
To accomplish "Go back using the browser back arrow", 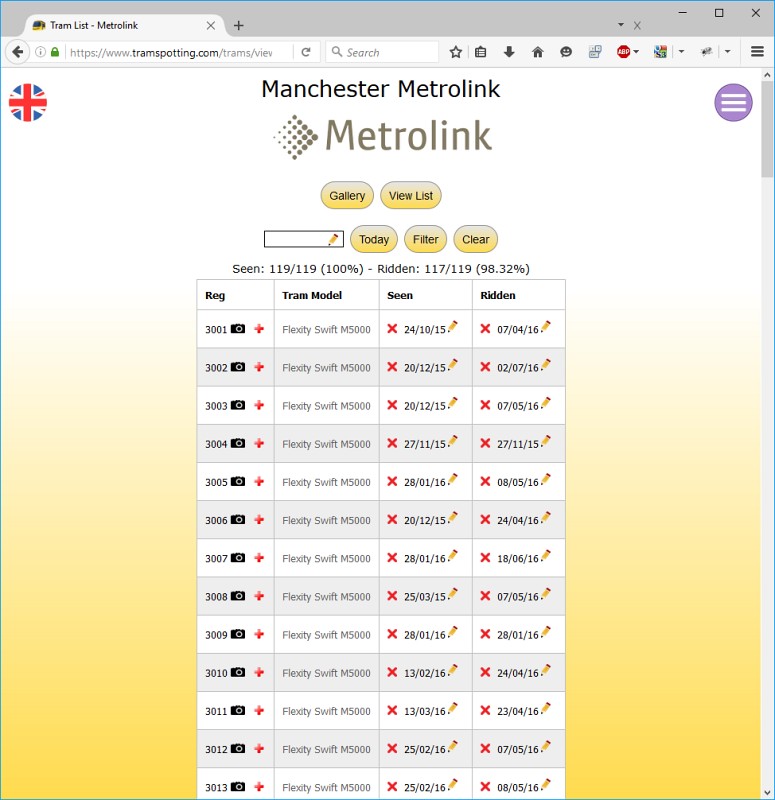I will click(17, 52).
